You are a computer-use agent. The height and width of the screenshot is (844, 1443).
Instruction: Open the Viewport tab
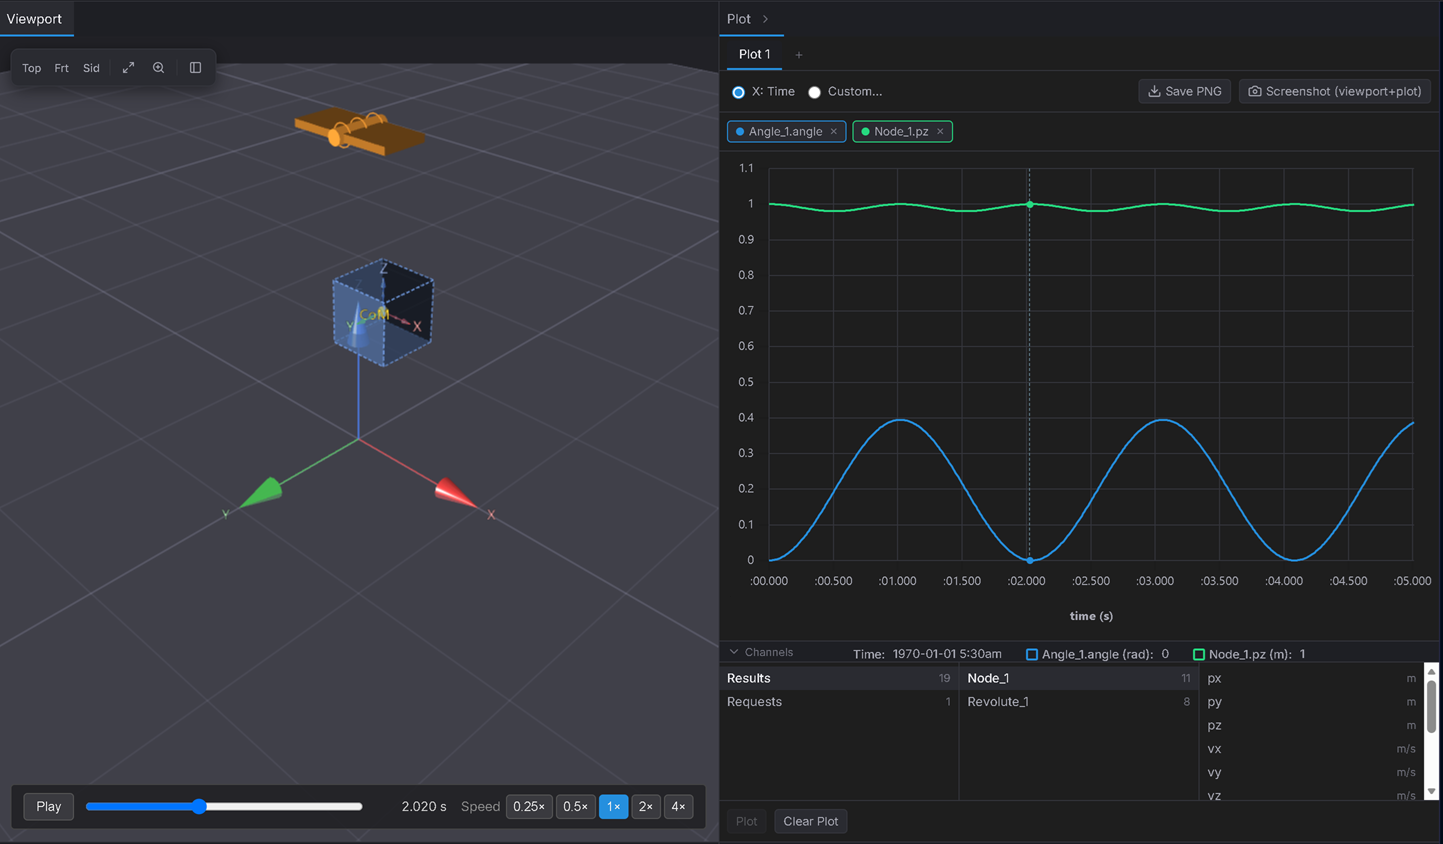34,19
